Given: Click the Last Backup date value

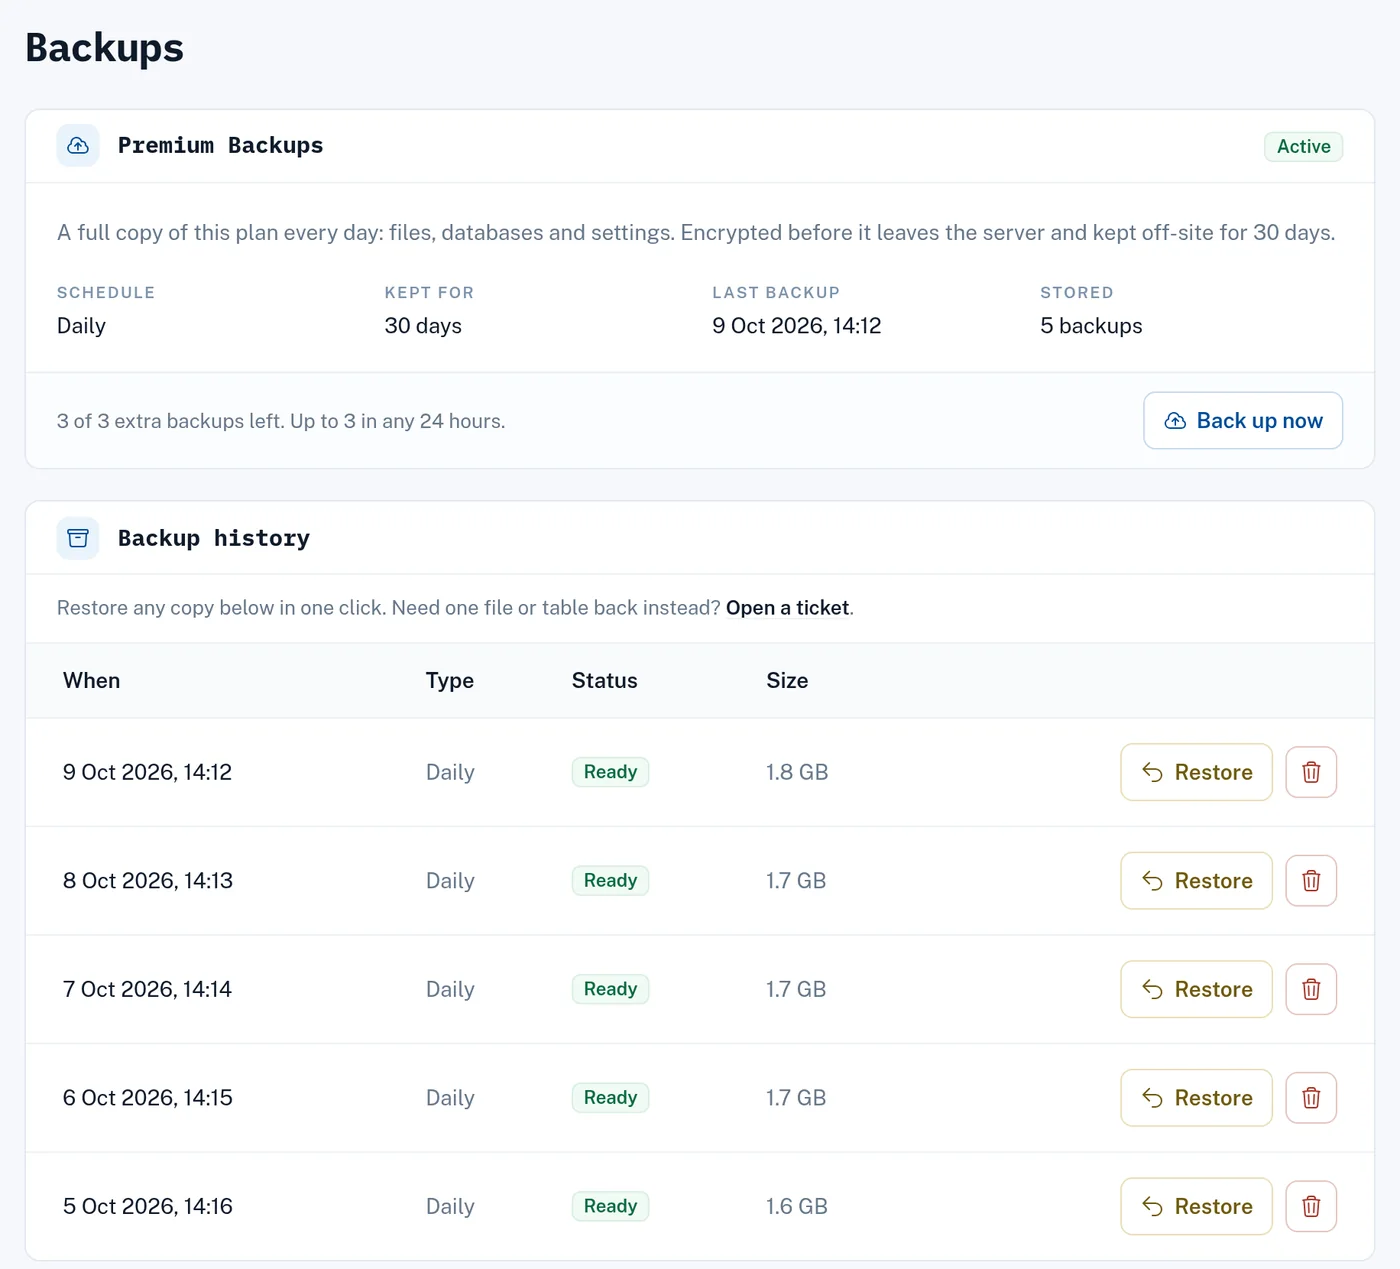Looking at the screenshot, I should tap(797, 326).
